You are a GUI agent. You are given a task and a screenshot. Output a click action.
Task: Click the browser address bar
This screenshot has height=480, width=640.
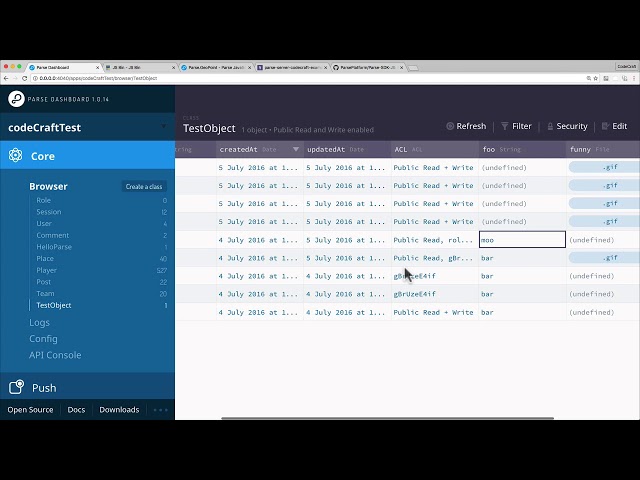[x=310, y=78]
